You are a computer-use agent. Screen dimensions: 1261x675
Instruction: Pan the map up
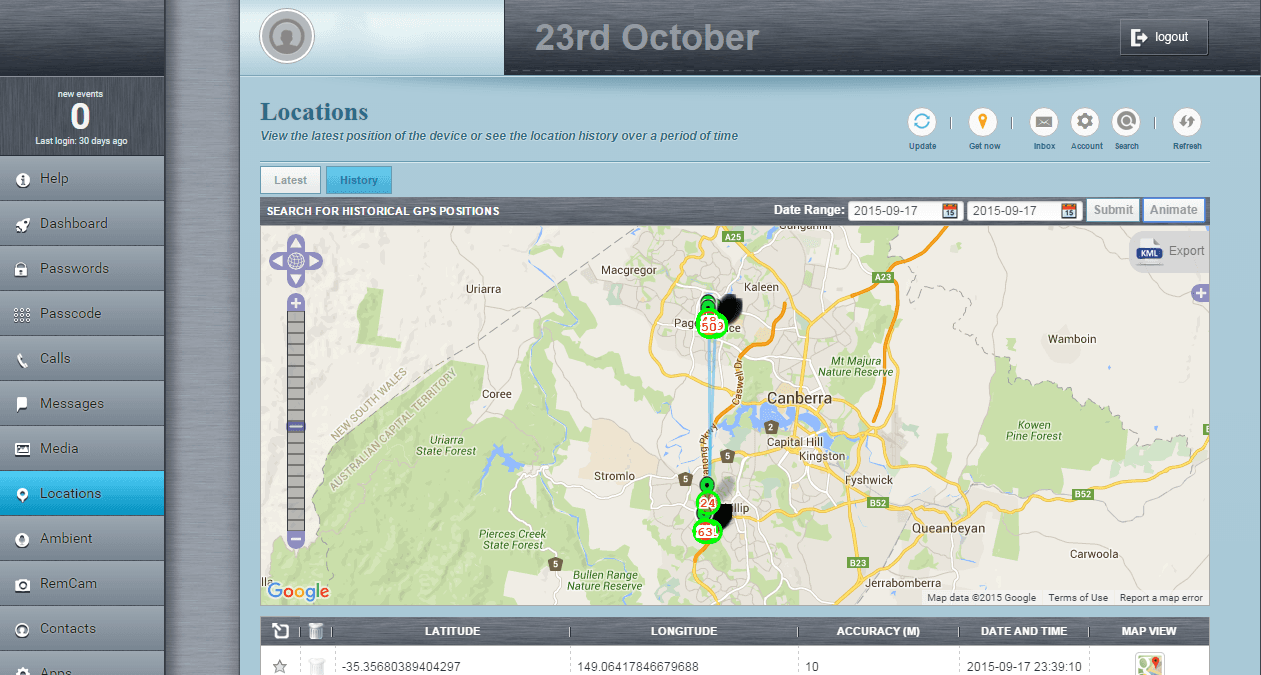click(296, 242)
